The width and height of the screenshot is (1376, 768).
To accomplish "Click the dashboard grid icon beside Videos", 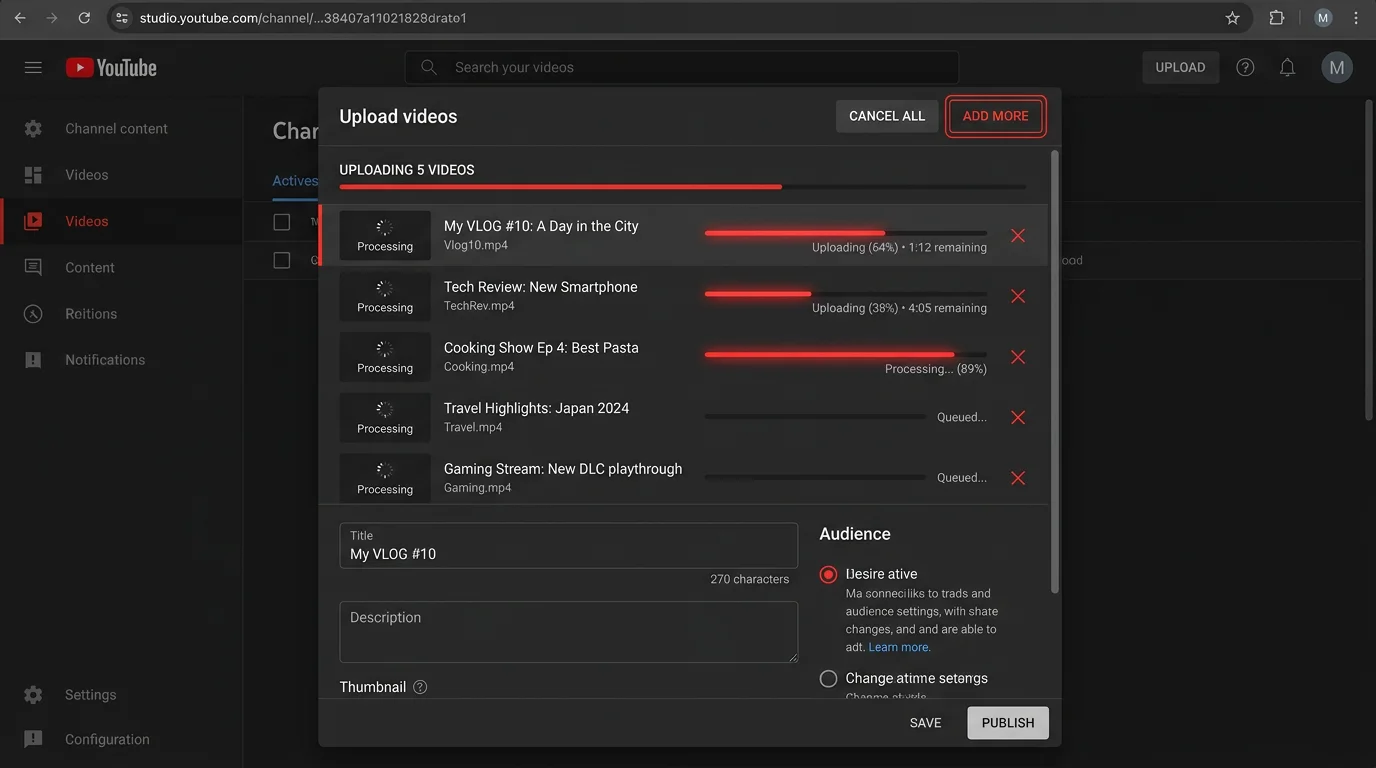I will tap(33, 175).
